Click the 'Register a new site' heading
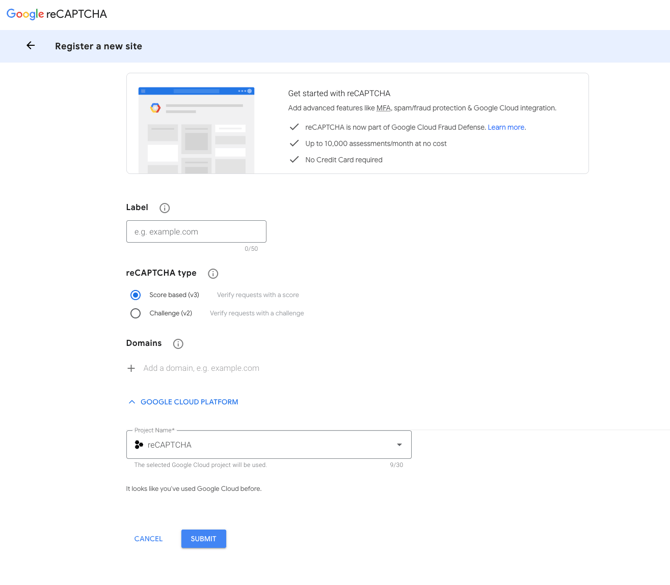 click(98, 46)
